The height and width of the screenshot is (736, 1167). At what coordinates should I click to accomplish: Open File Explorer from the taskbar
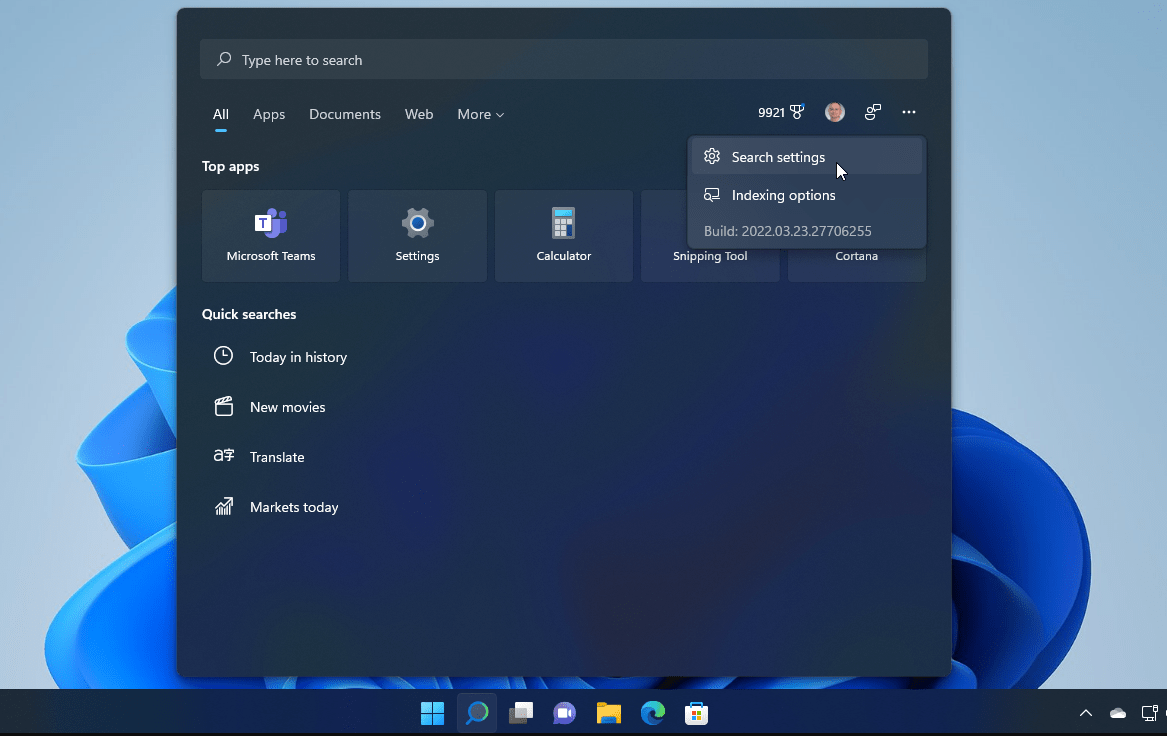click(x=609, y=713)
